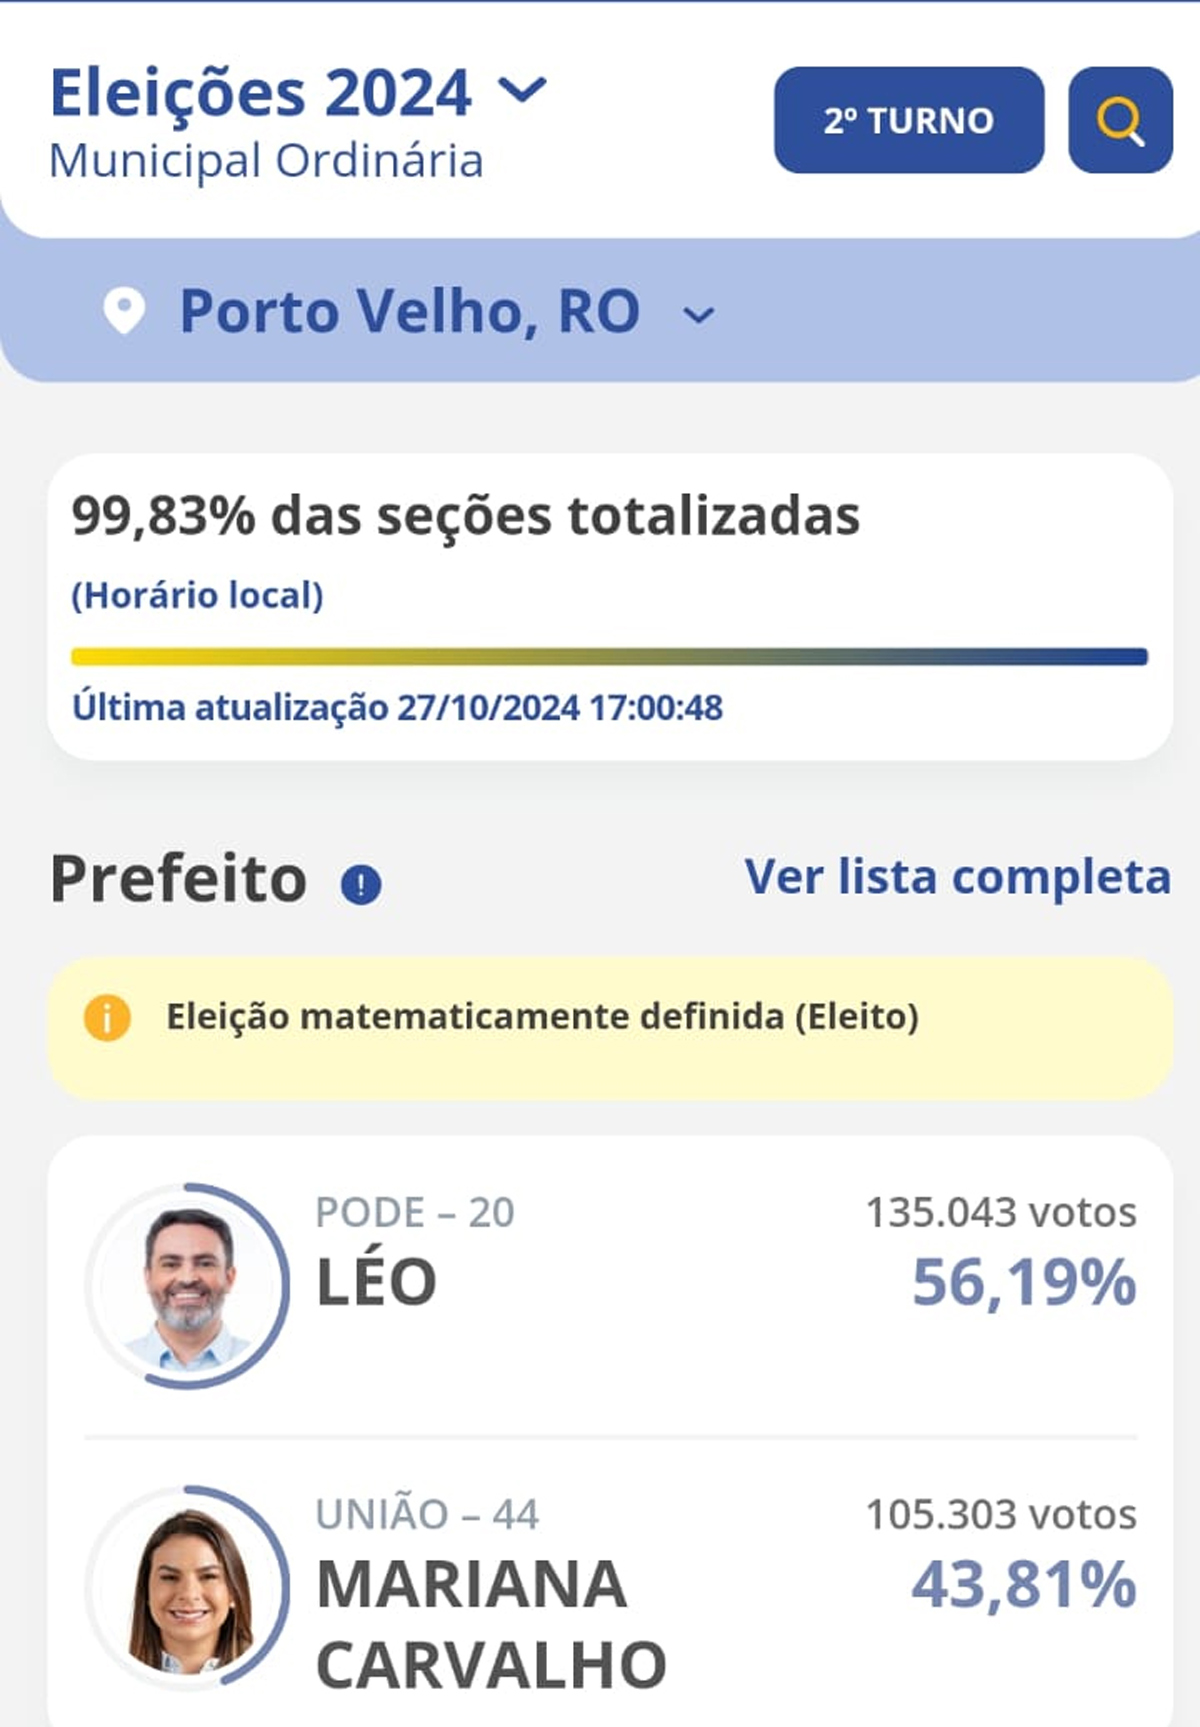Tap the location pin icon
The width and height of the screenshot is (1200, 1727).
tap(124, 311)
